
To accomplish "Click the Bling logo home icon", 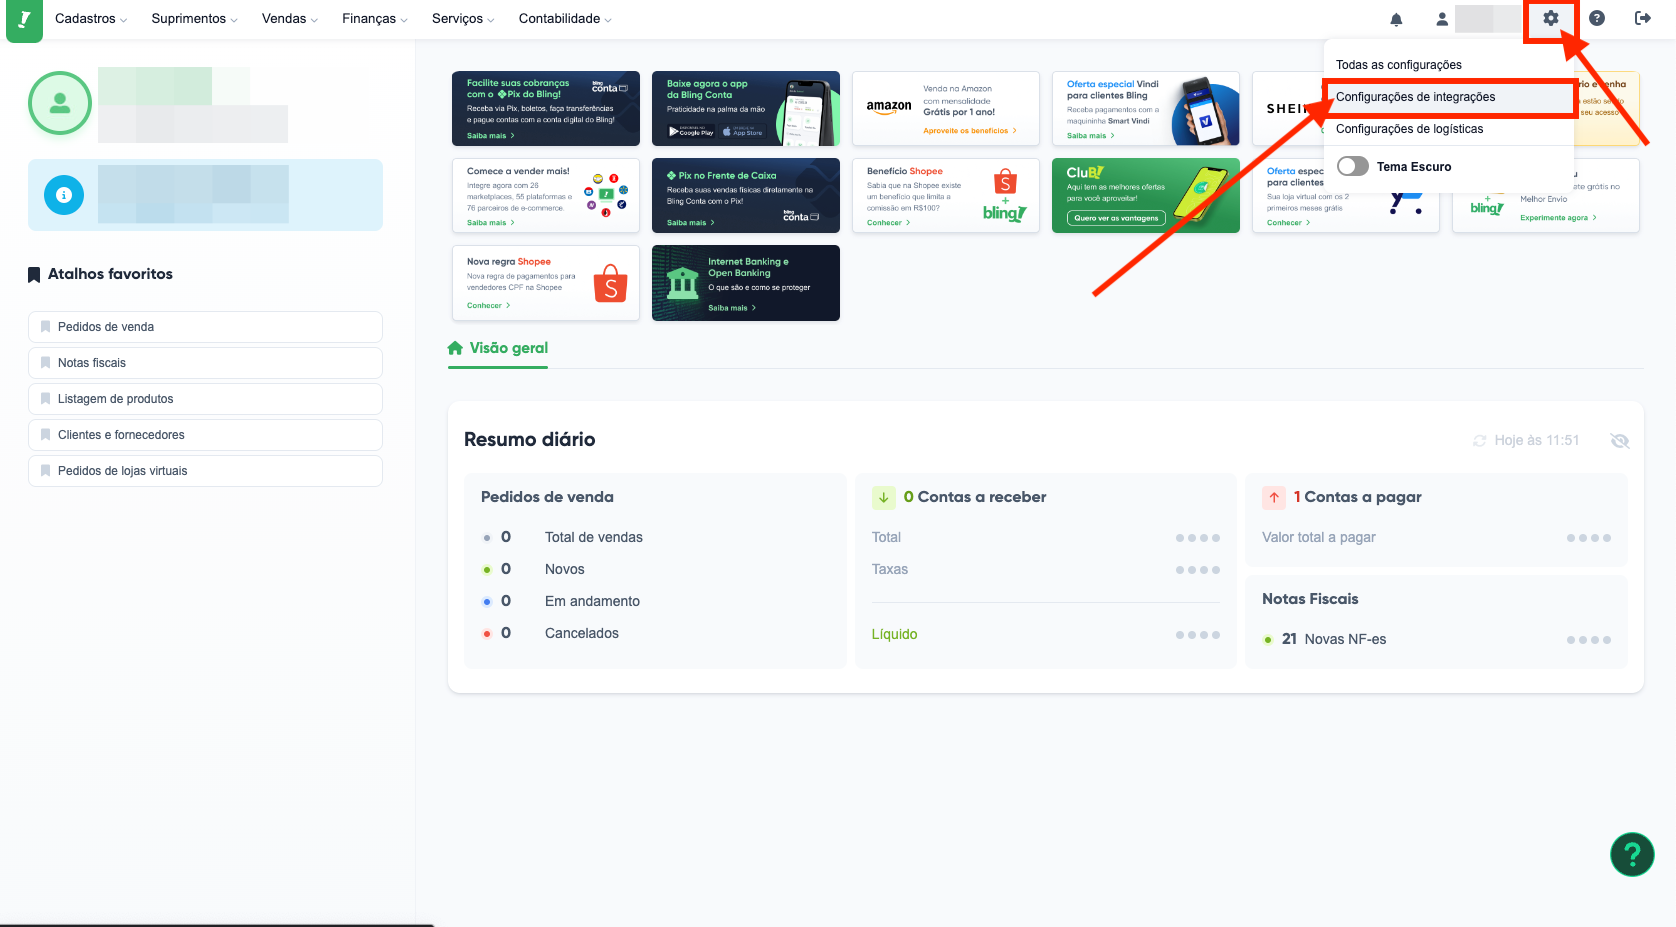I will click(24, 20).
